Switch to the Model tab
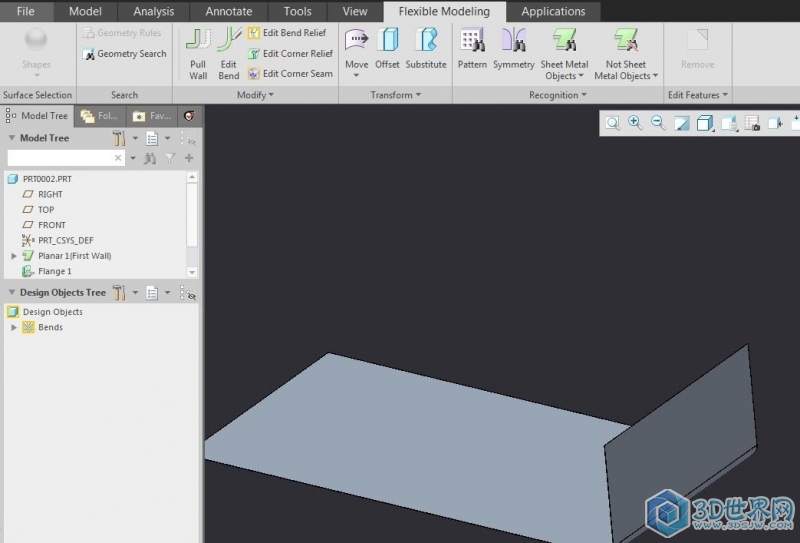 point(85,11)
